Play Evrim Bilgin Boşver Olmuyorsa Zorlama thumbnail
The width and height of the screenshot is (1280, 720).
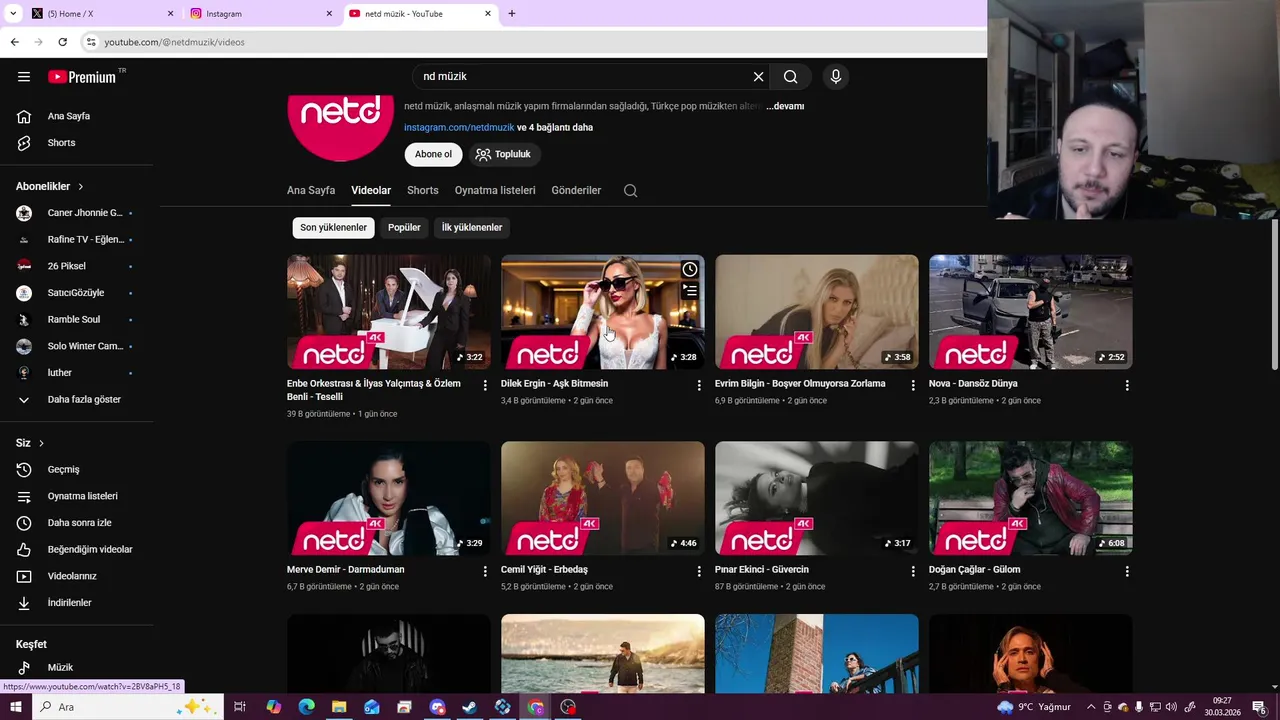(x=817, y=312)
